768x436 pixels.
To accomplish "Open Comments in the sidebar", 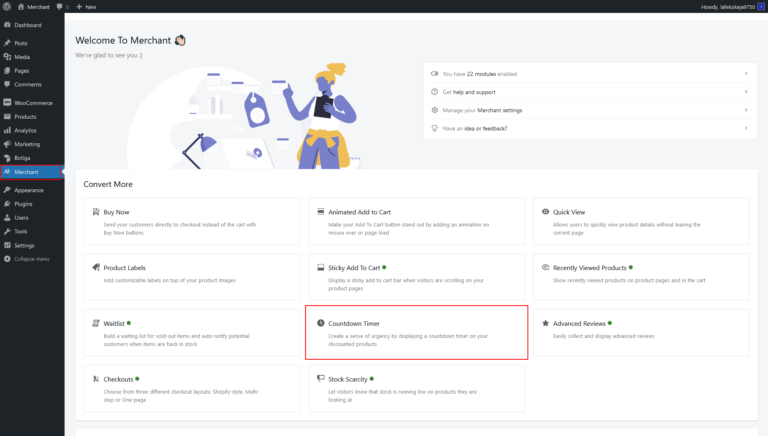I will [32, 84].
